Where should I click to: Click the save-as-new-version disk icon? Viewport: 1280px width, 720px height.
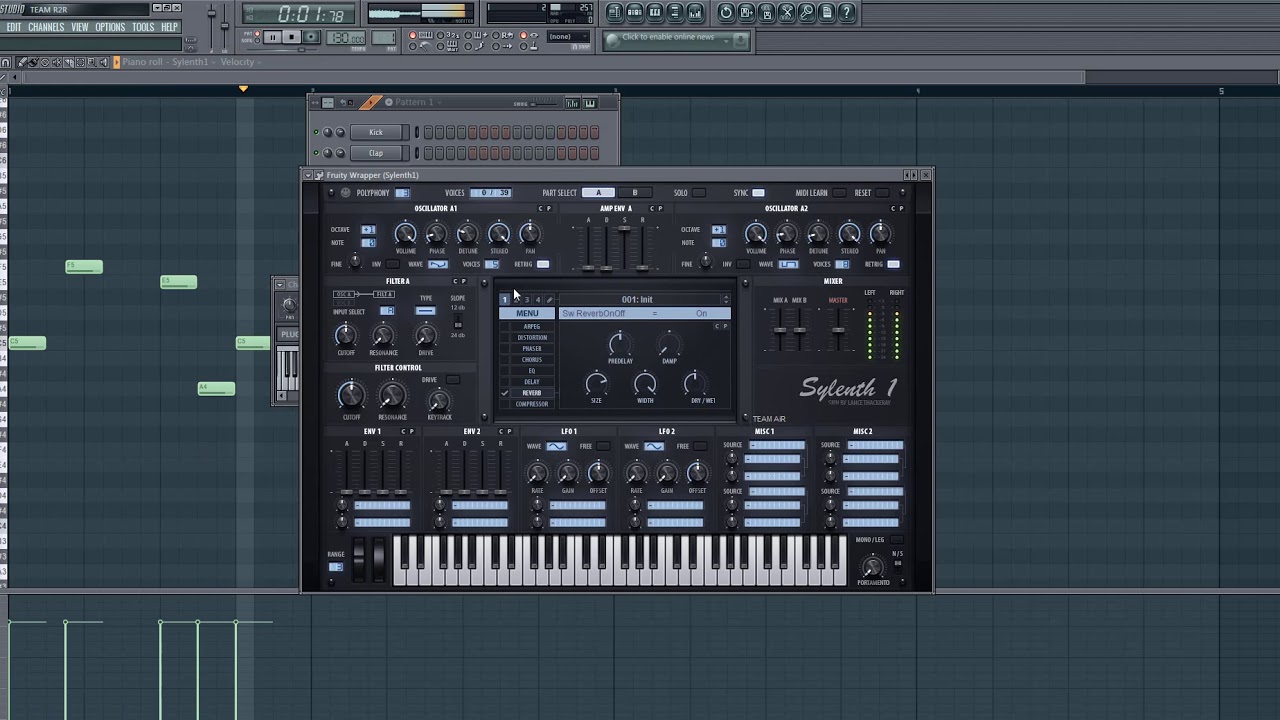(746, 13)
